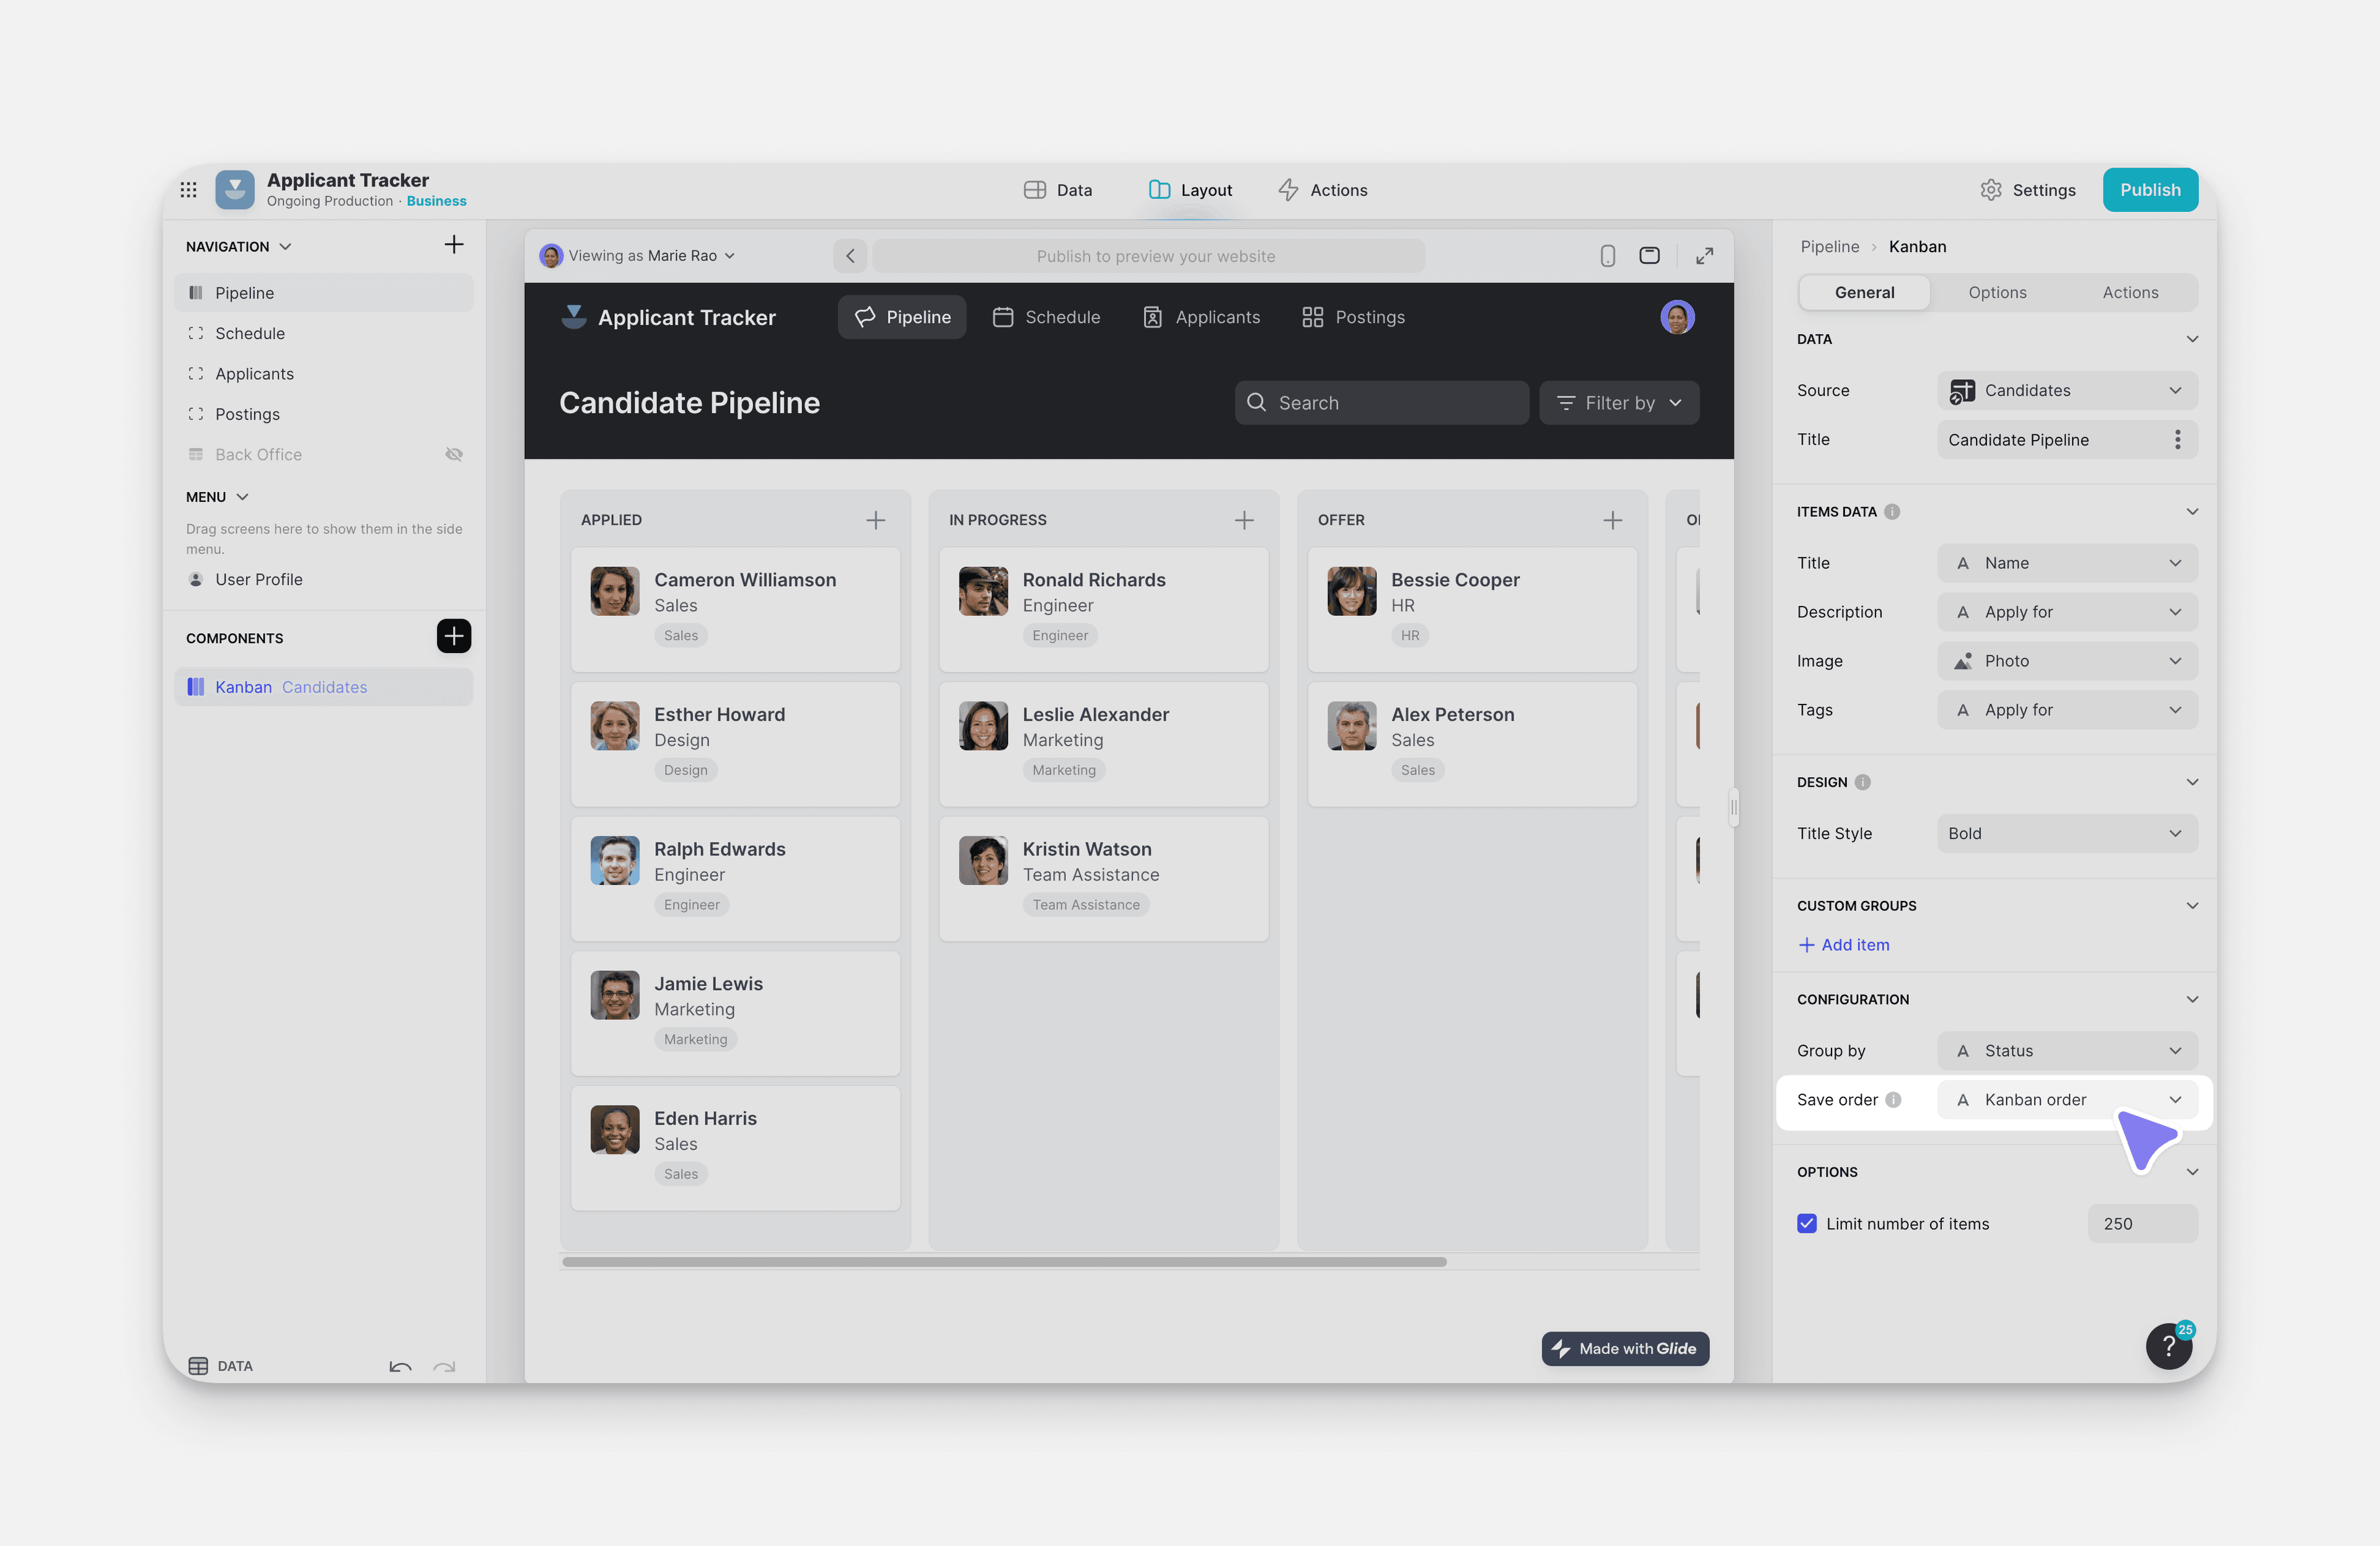This screenshot has height=1546, width=2380.
Task: Open the Title Style Bold dropdown
Action: 2067,834
